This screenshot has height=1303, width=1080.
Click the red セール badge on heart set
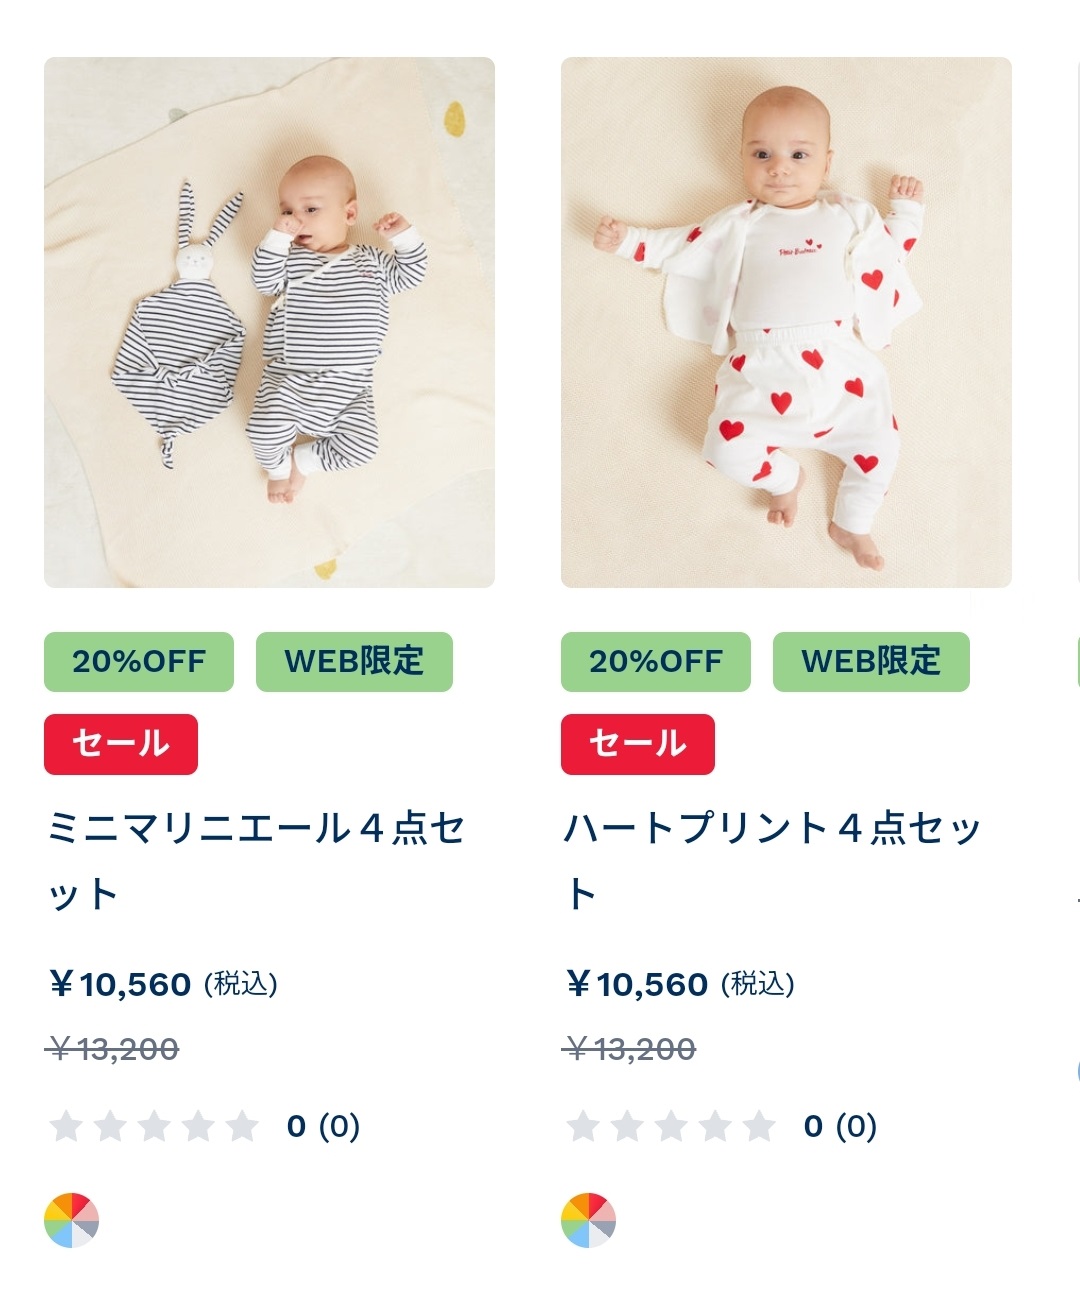click(x=638, y=744)
